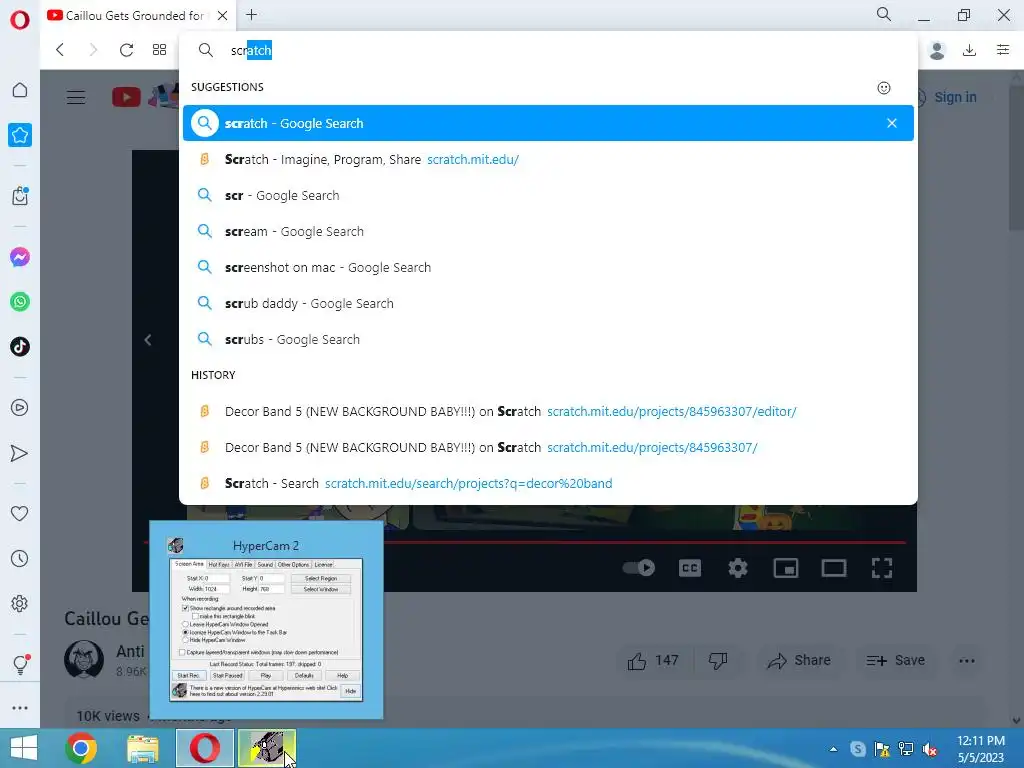Enter fullscreen video mode

coord(882,568)
